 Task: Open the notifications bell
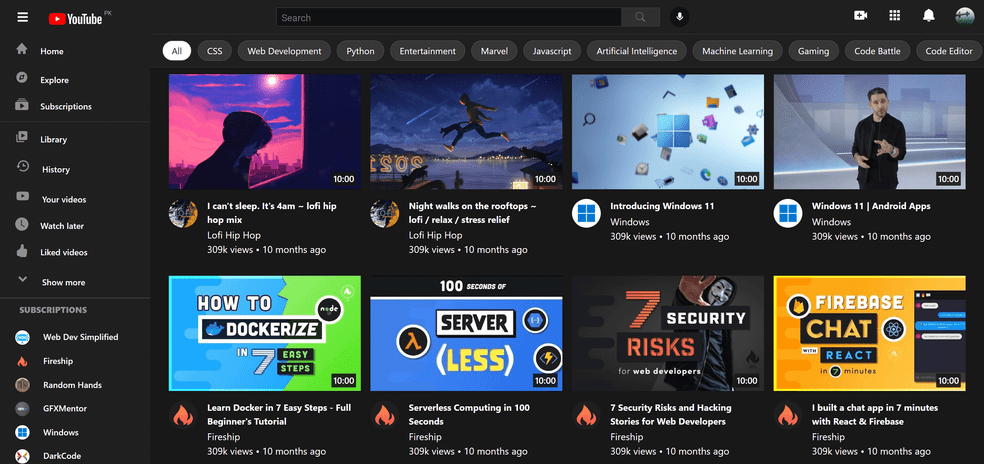point(929,16)
